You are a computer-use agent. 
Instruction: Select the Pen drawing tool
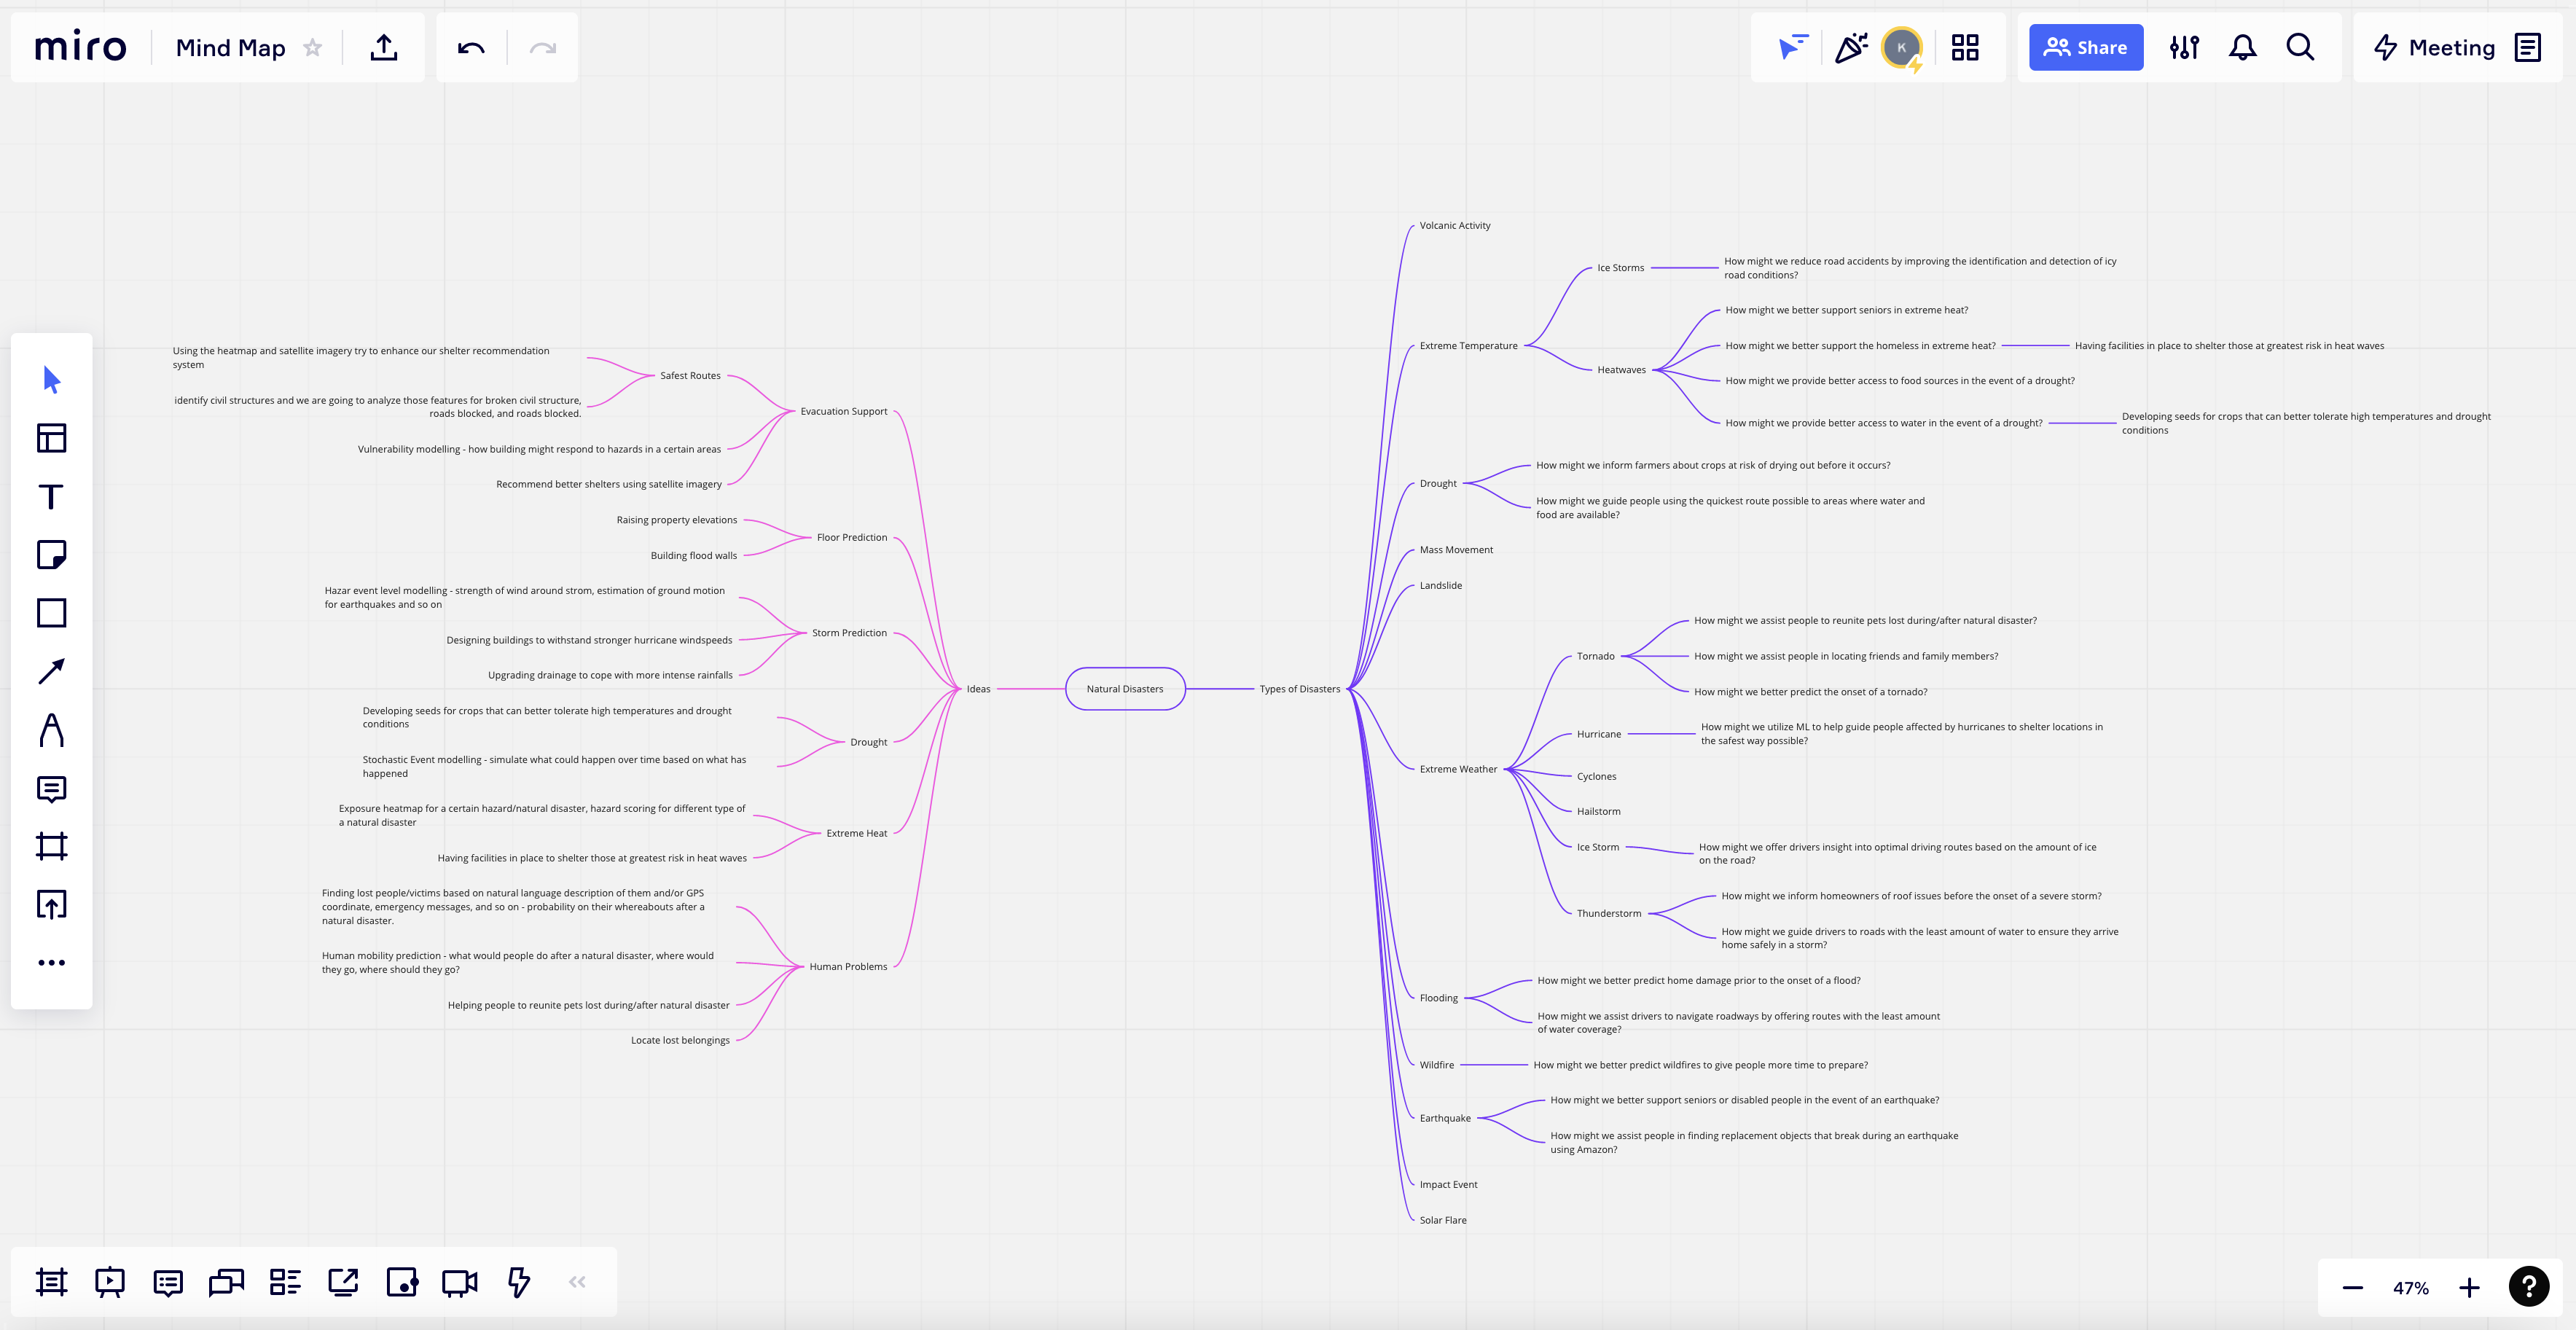[51, 730]
